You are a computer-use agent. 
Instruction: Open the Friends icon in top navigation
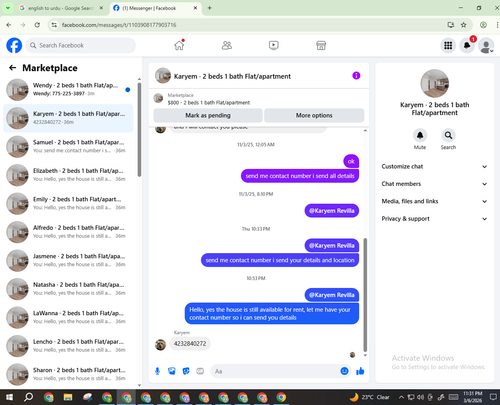pyautogui.click(x=227, y=45)
